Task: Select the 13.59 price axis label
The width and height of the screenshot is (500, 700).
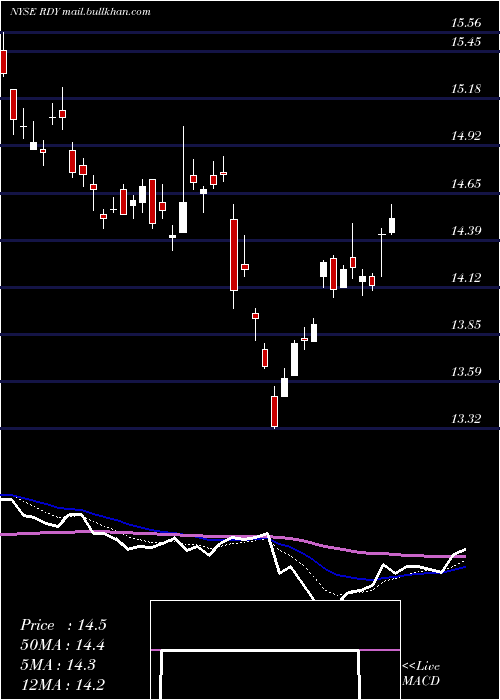Action: tap(466, 371)
